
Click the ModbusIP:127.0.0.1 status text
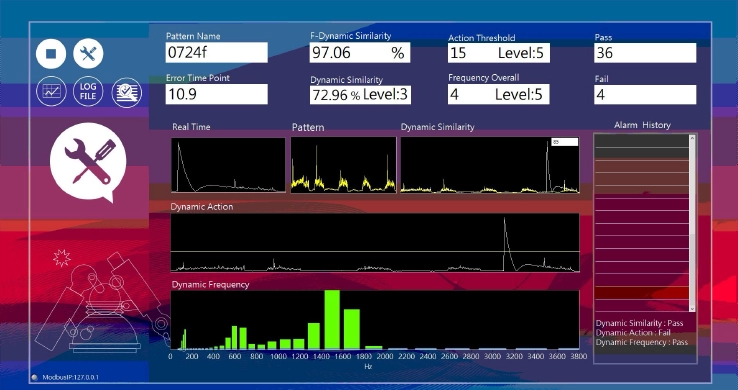(71, 377)
